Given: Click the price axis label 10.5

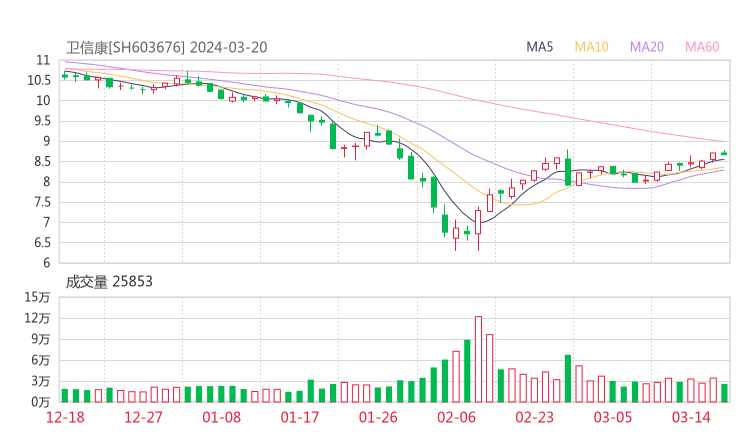Looking at the screenshot, I should click(39, 80).
